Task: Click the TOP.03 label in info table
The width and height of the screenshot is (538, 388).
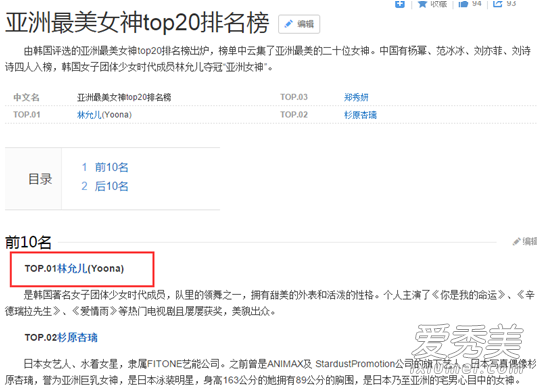Action: [x=294, y=97]
